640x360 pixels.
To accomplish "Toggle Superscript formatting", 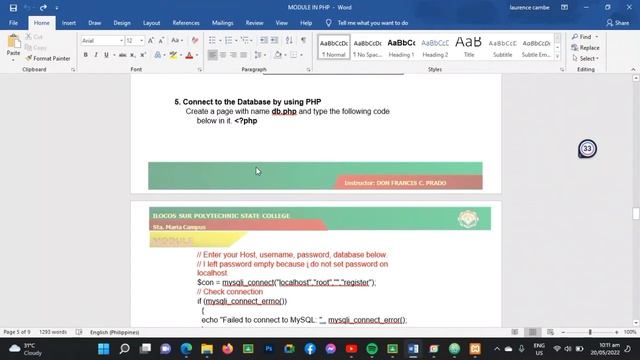I will tap(143, 55).
